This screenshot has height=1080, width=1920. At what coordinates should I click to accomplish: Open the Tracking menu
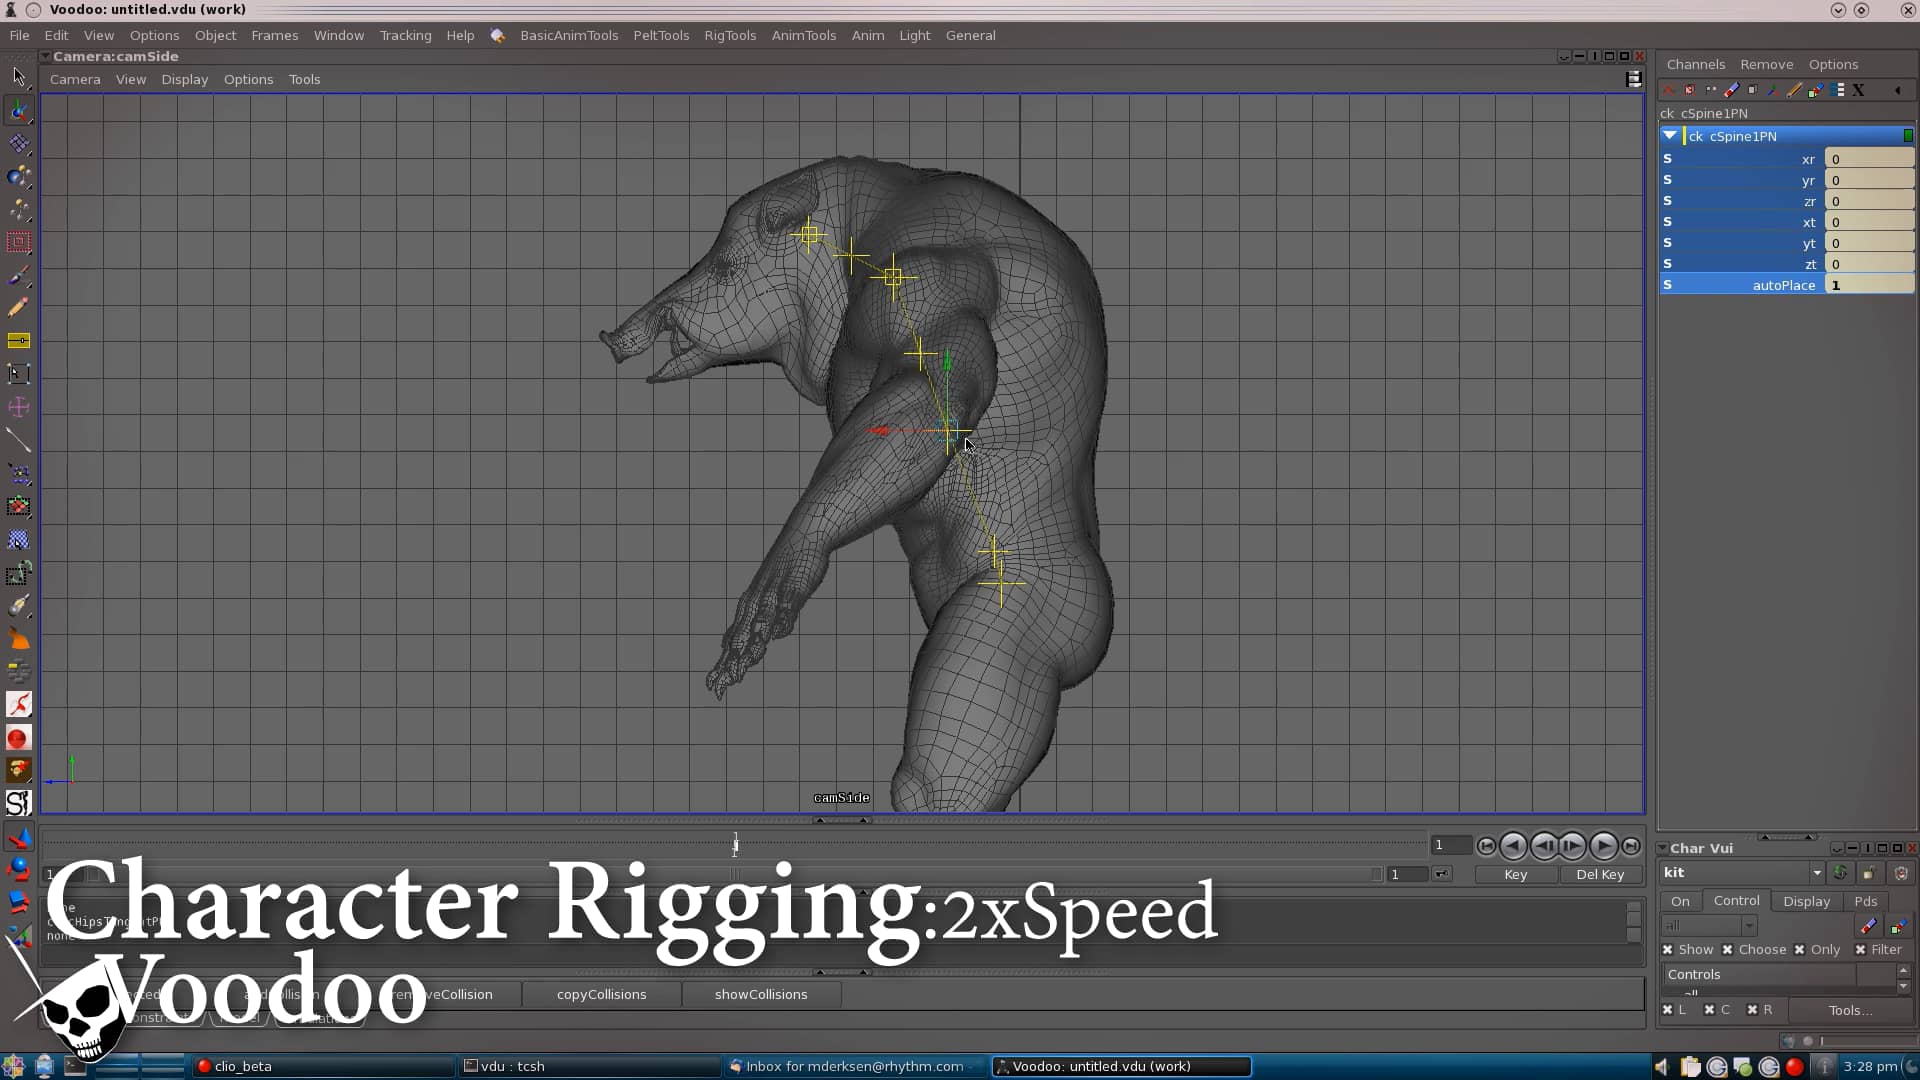click(404, 35)
